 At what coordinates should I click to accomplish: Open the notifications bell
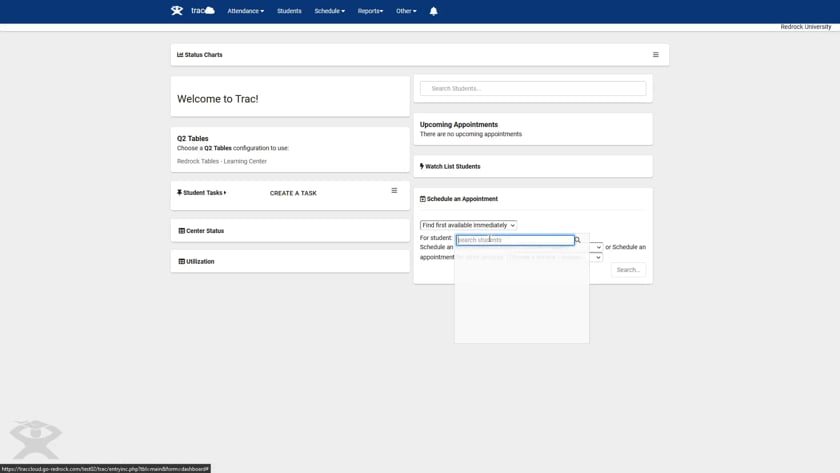pos(433,11)
